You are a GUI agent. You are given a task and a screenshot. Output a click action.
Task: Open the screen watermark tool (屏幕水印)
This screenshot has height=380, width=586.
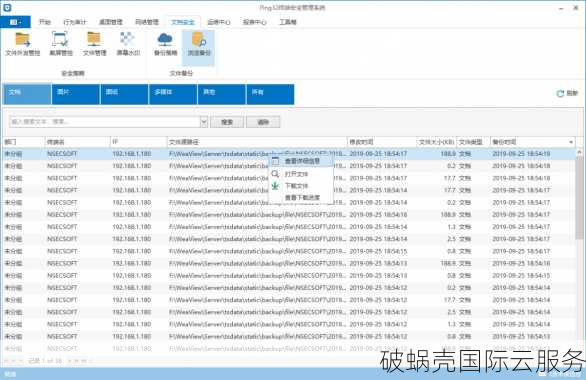(x=128, y=44)
